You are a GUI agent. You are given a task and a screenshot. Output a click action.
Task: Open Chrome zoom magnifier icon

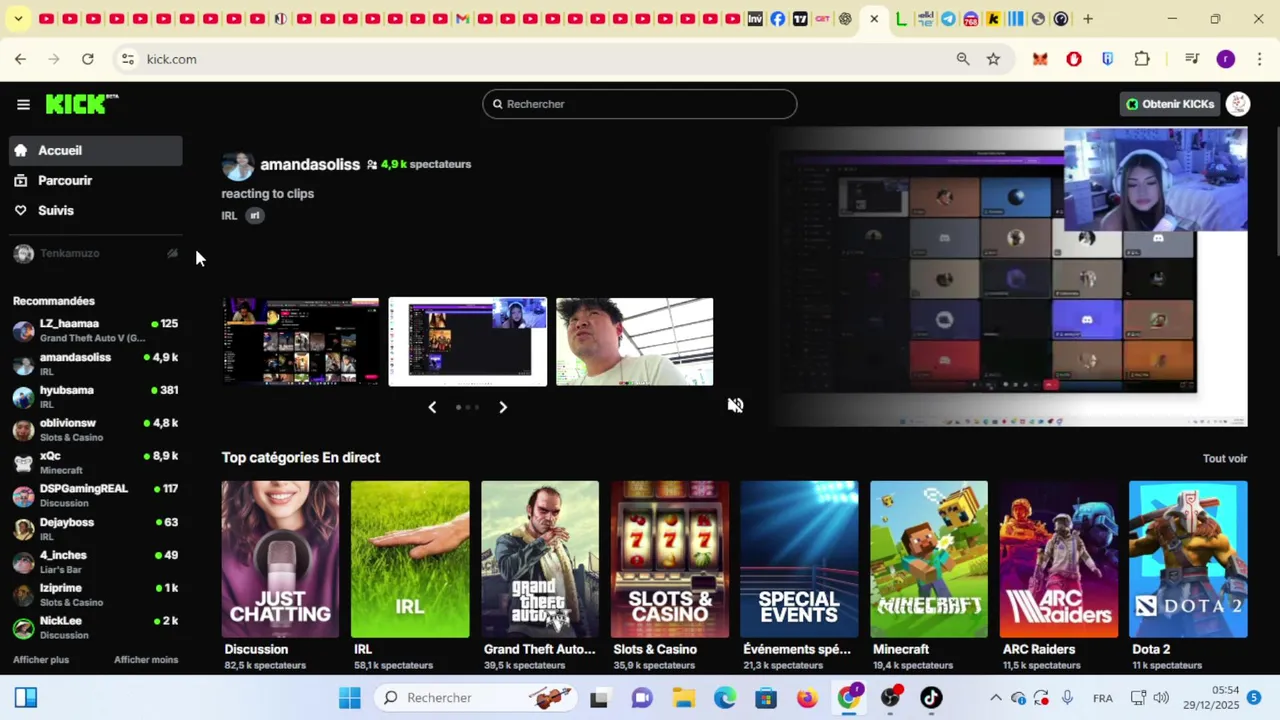(x=963, y=59)
